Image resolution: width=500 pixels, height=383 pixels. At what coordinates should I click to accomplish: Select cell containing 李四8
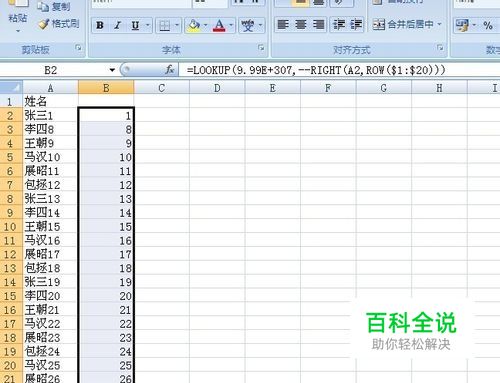pyautogui.click(x=50, y=129)
